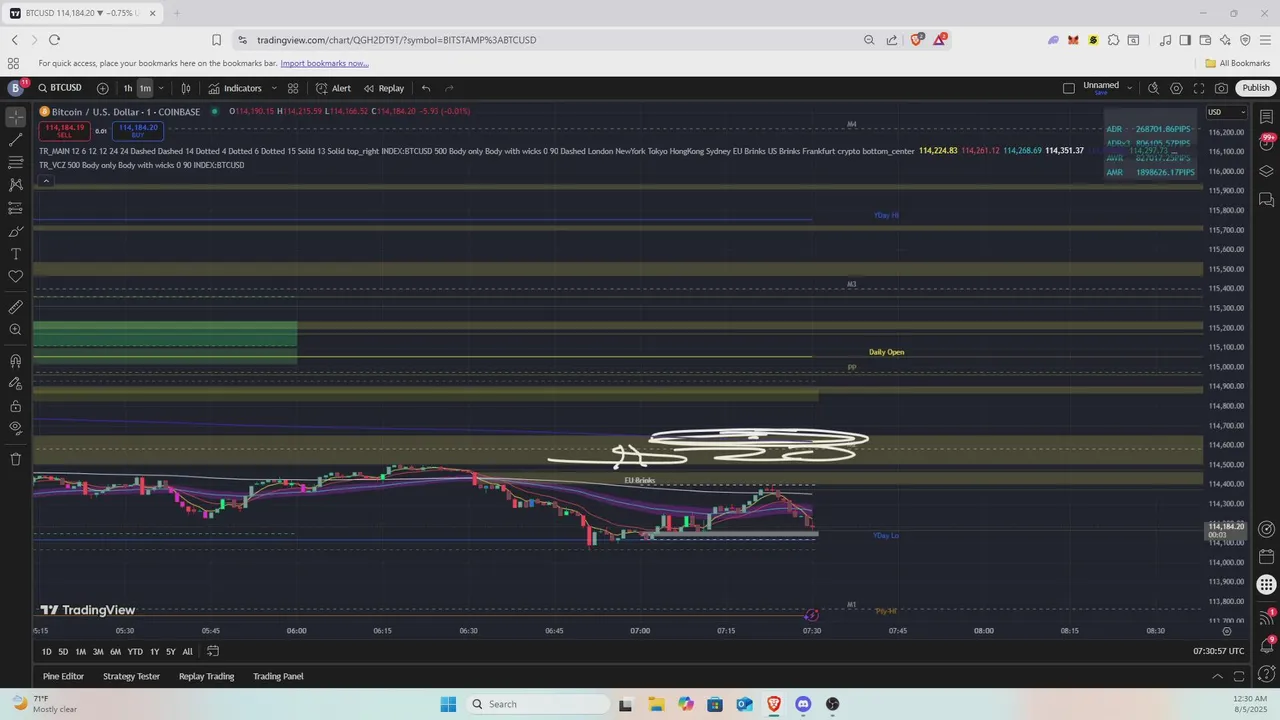Open the Pine Editor tab
The height and width of the screenshot is (720, 1280).
63,676
